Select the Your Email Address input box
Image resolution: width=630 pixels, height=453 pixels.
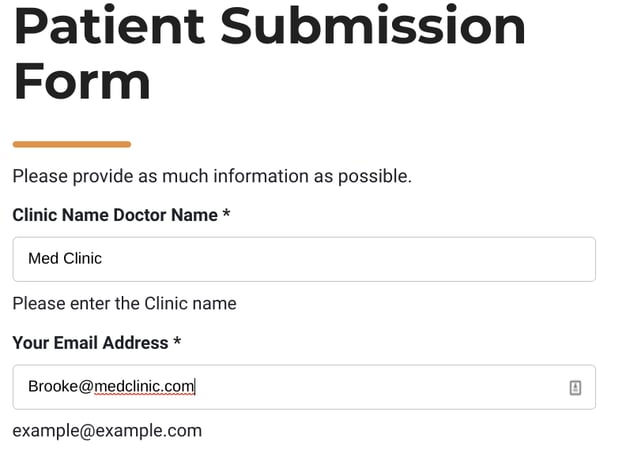tap(304, 387)
